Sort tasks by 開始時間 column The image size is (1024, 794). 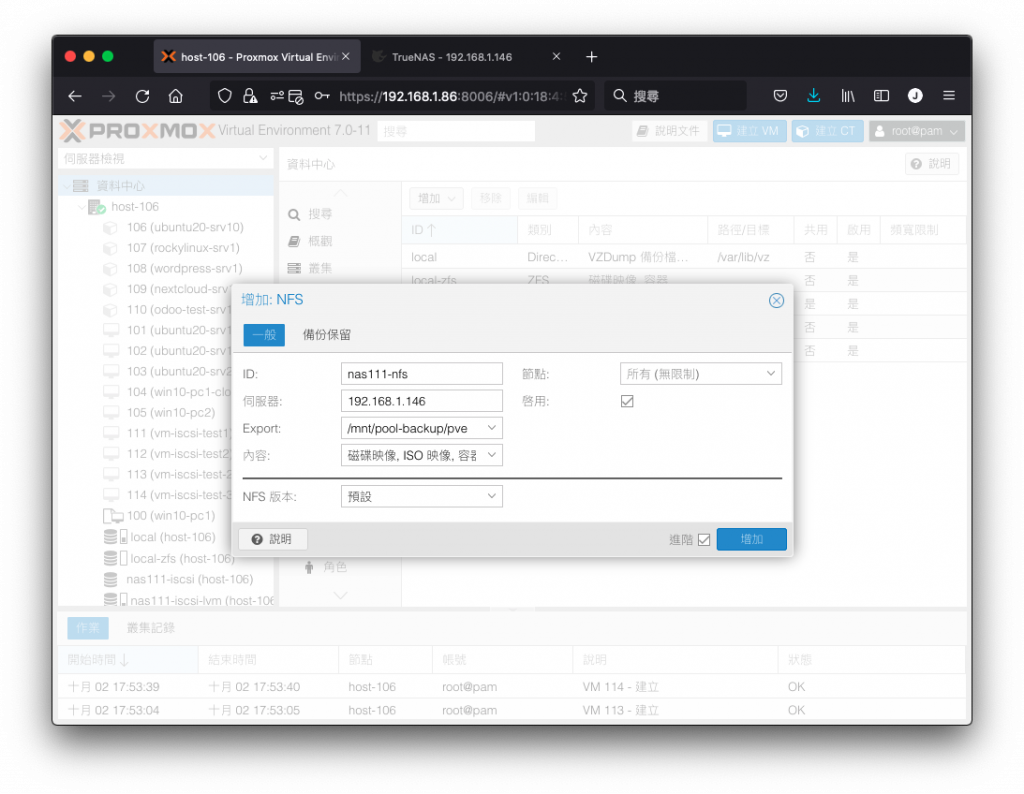(128, 659)
